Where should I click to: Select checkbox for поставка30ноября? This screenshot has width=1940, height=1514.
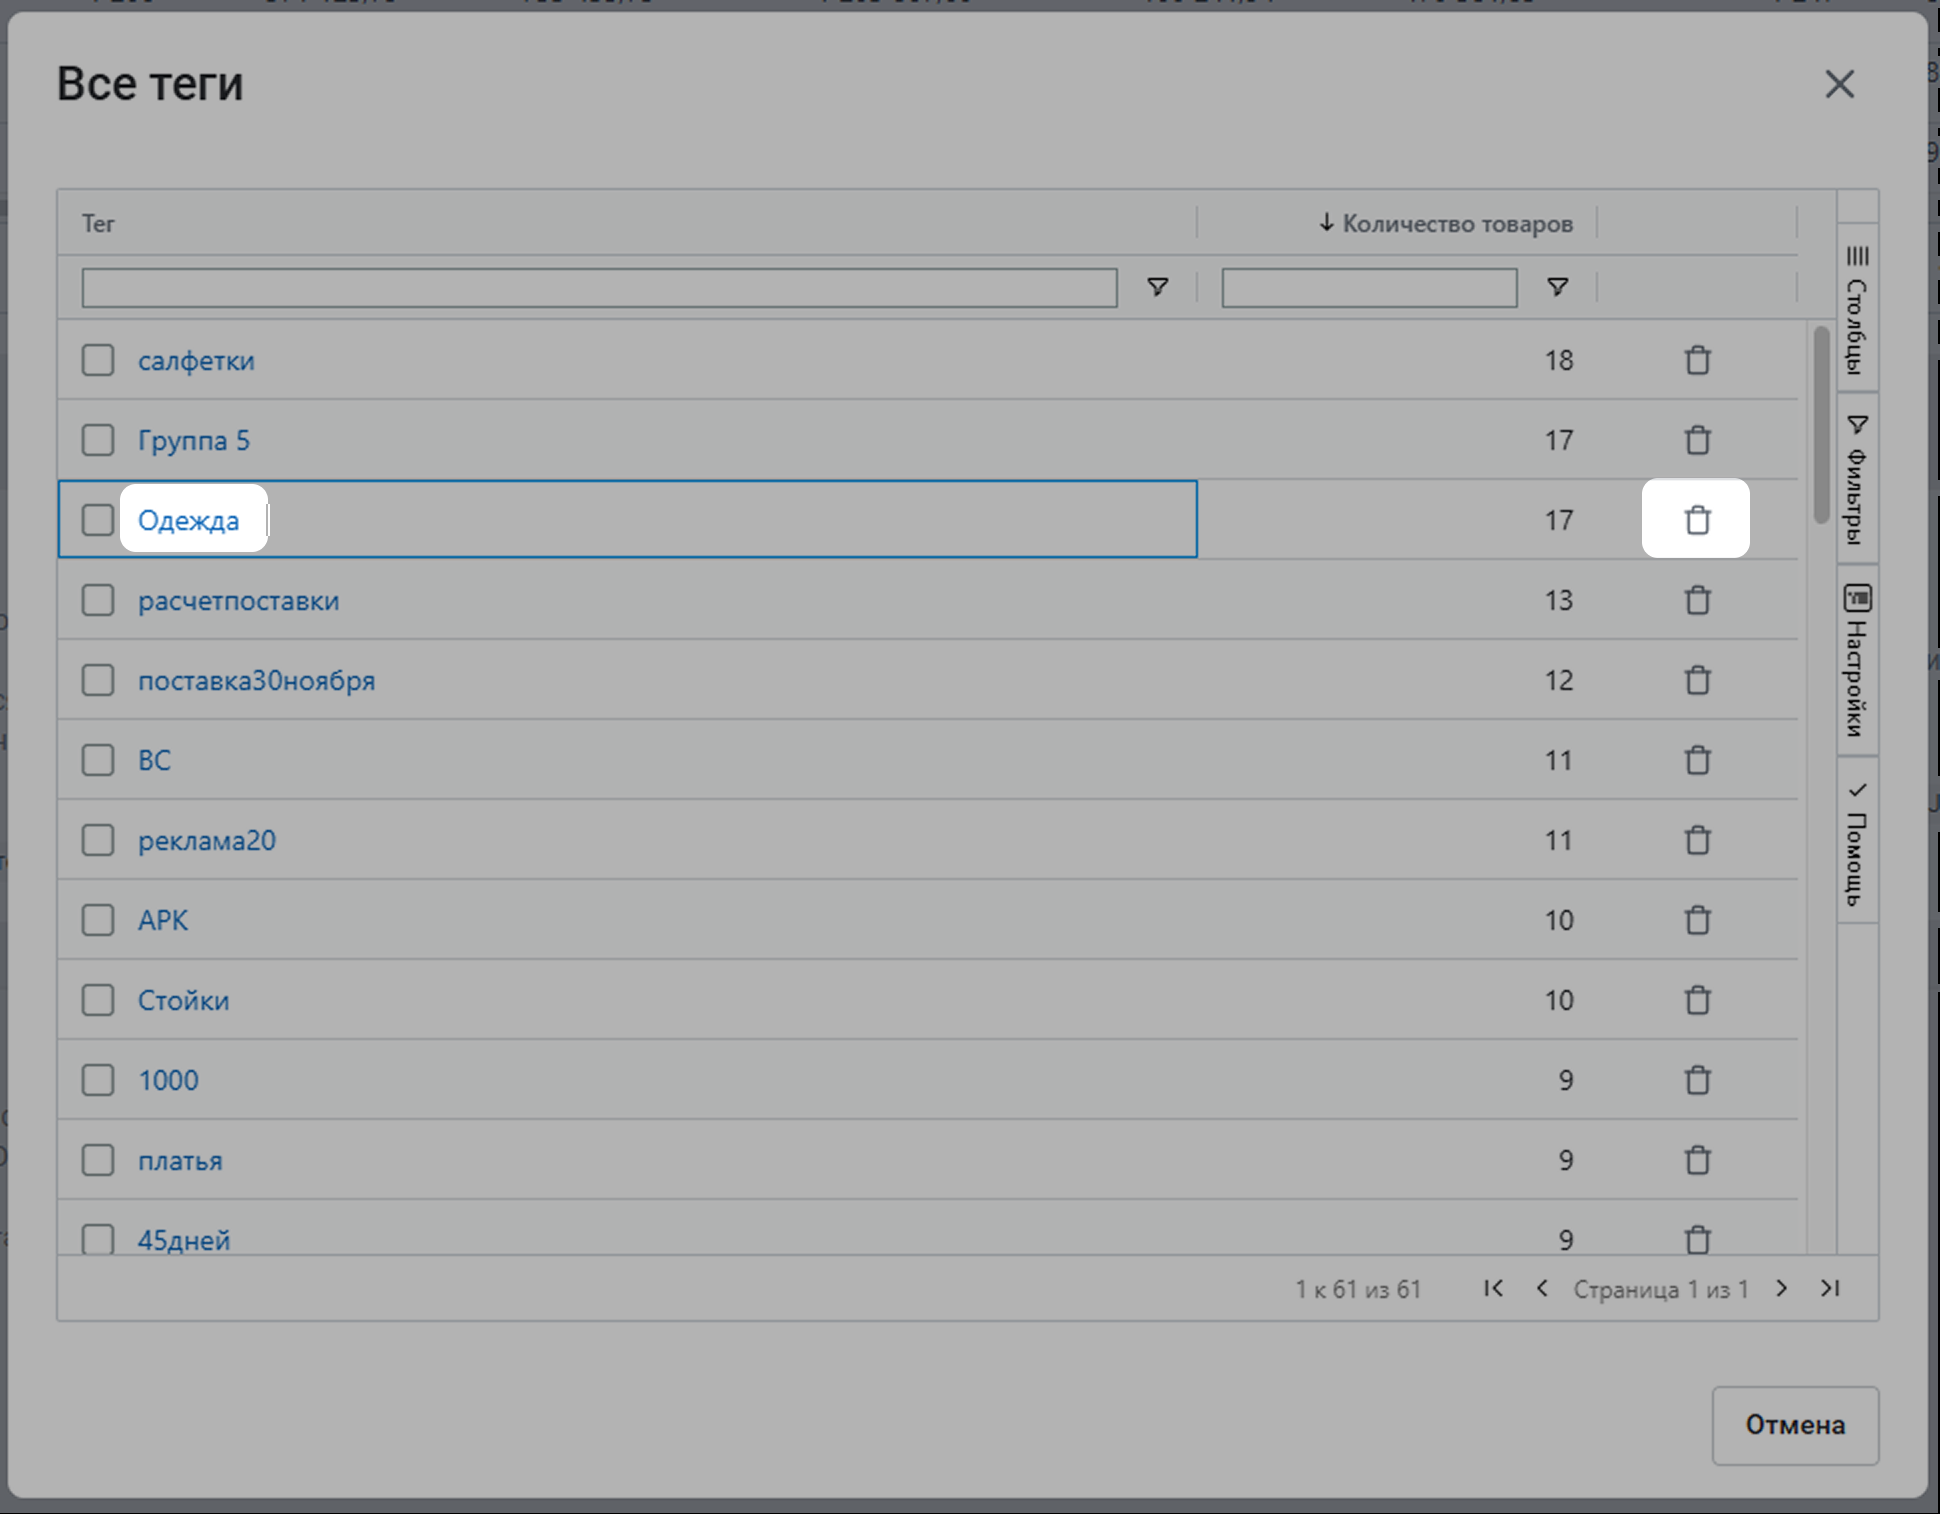[x=98, y=680]
